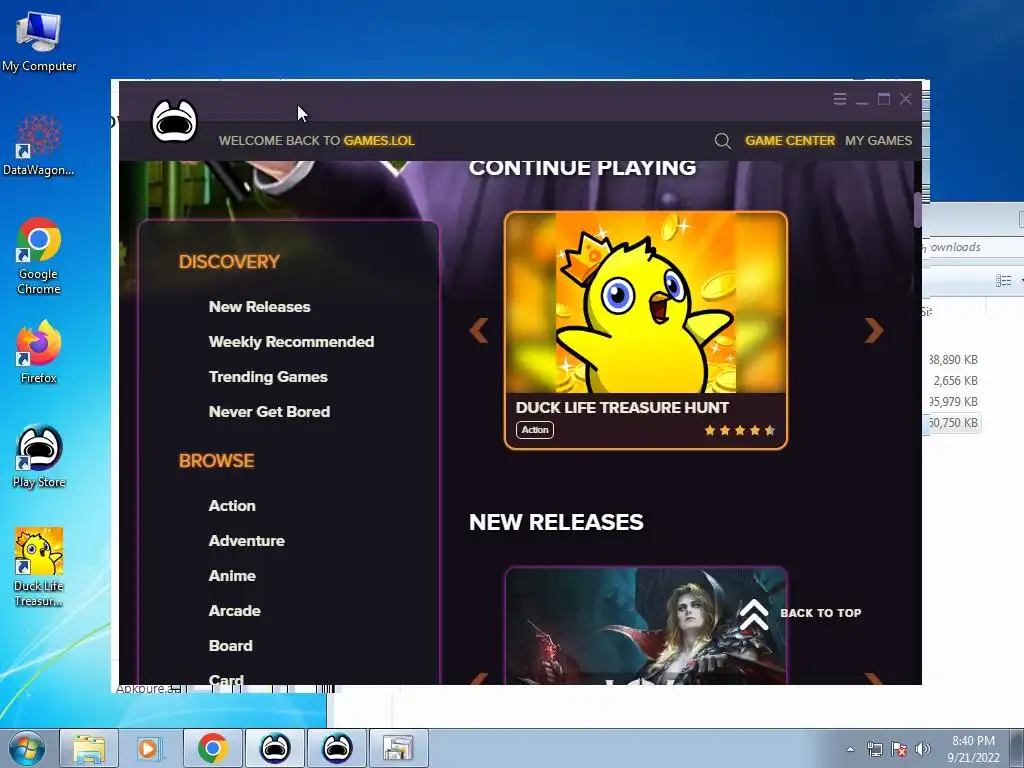1024x768 pixels.
Task: Click the network tray icon
Action: tap(874, 749)
